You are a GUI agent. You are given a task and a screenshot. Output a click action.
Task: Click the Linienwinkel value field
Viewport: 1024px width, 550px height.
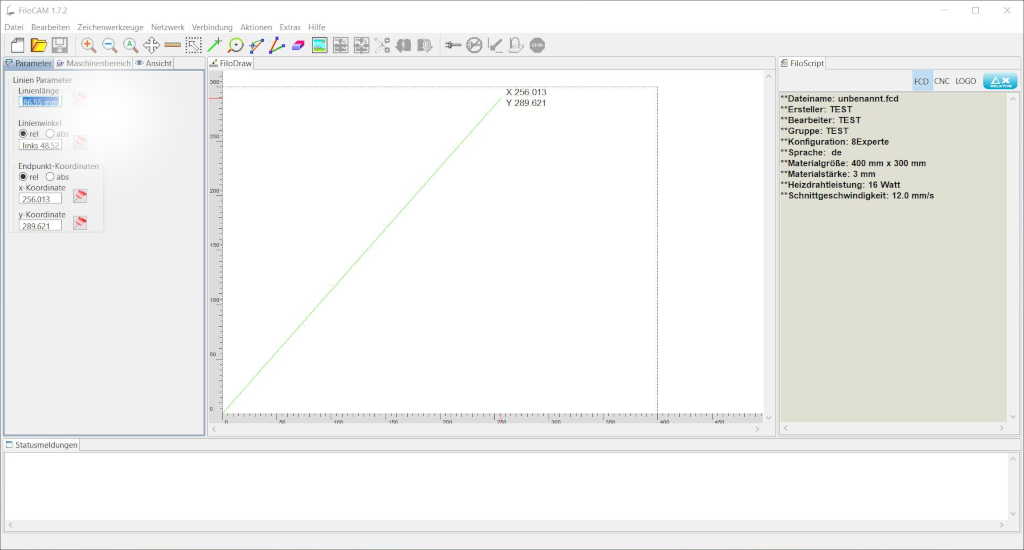point(40,145)
